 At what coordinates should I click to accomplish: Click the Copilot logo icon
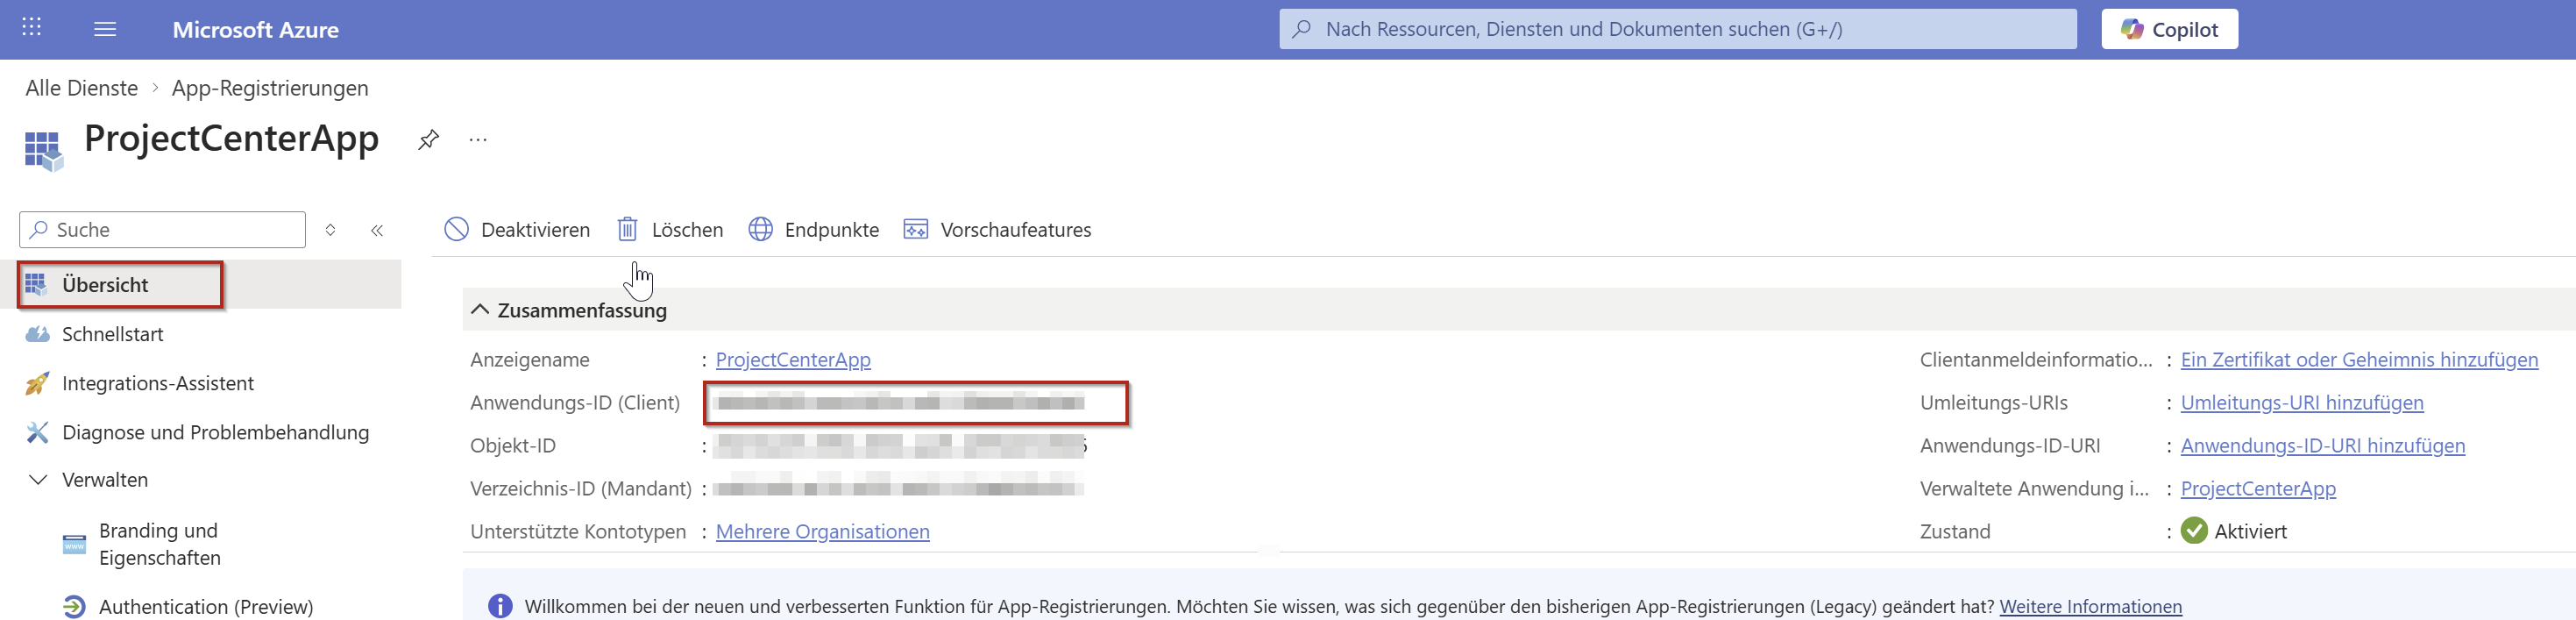coord(2132,29)
